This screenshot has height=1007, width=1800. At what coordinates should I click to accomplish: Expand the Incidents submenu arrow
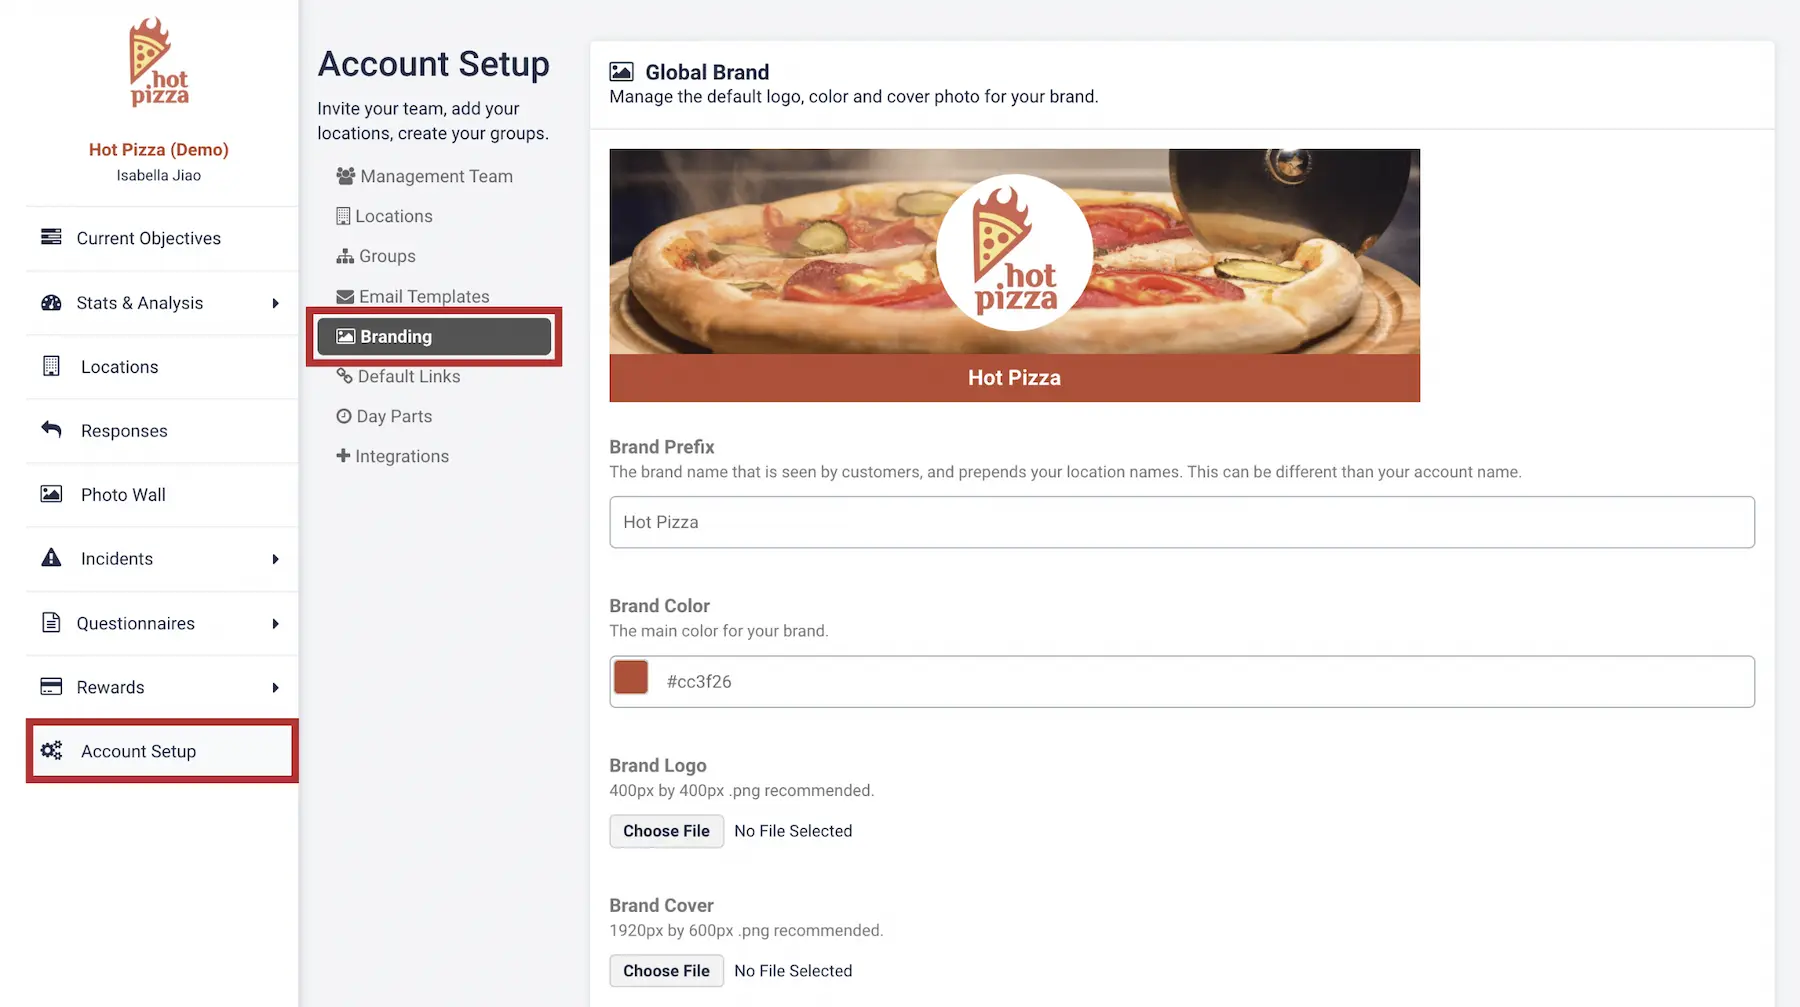click(x=275, y=559)
